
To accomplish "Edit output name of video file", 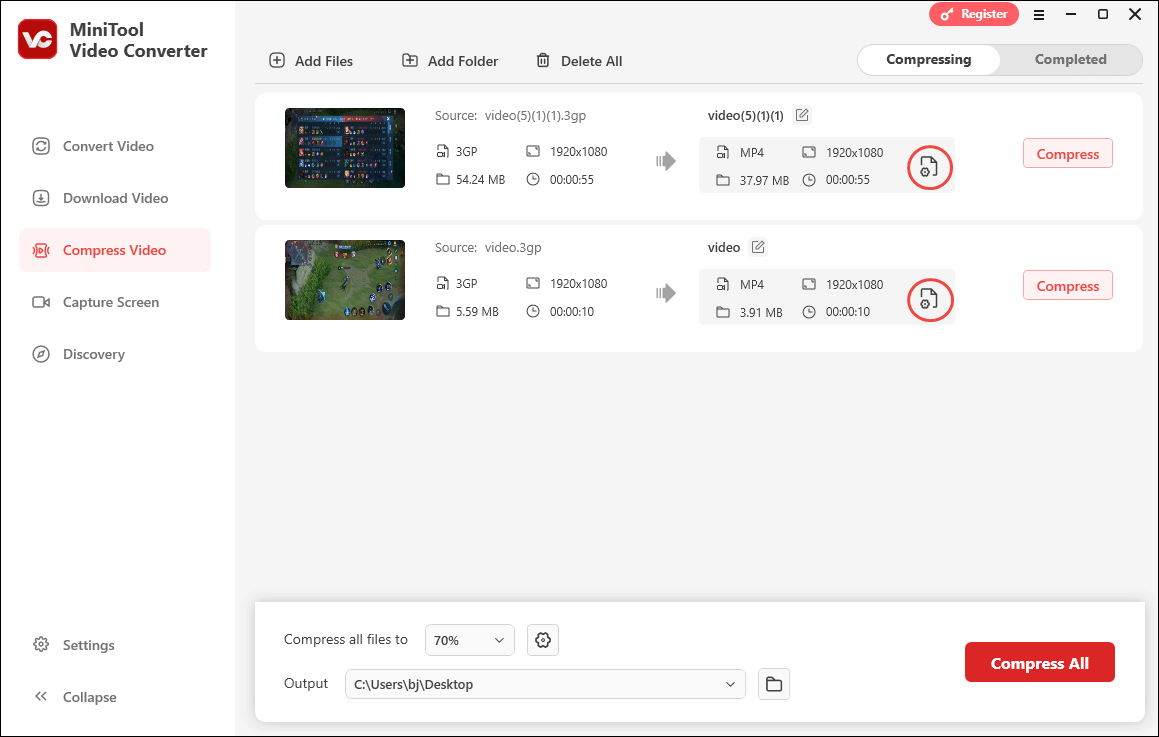I will (x=758, y=247).
